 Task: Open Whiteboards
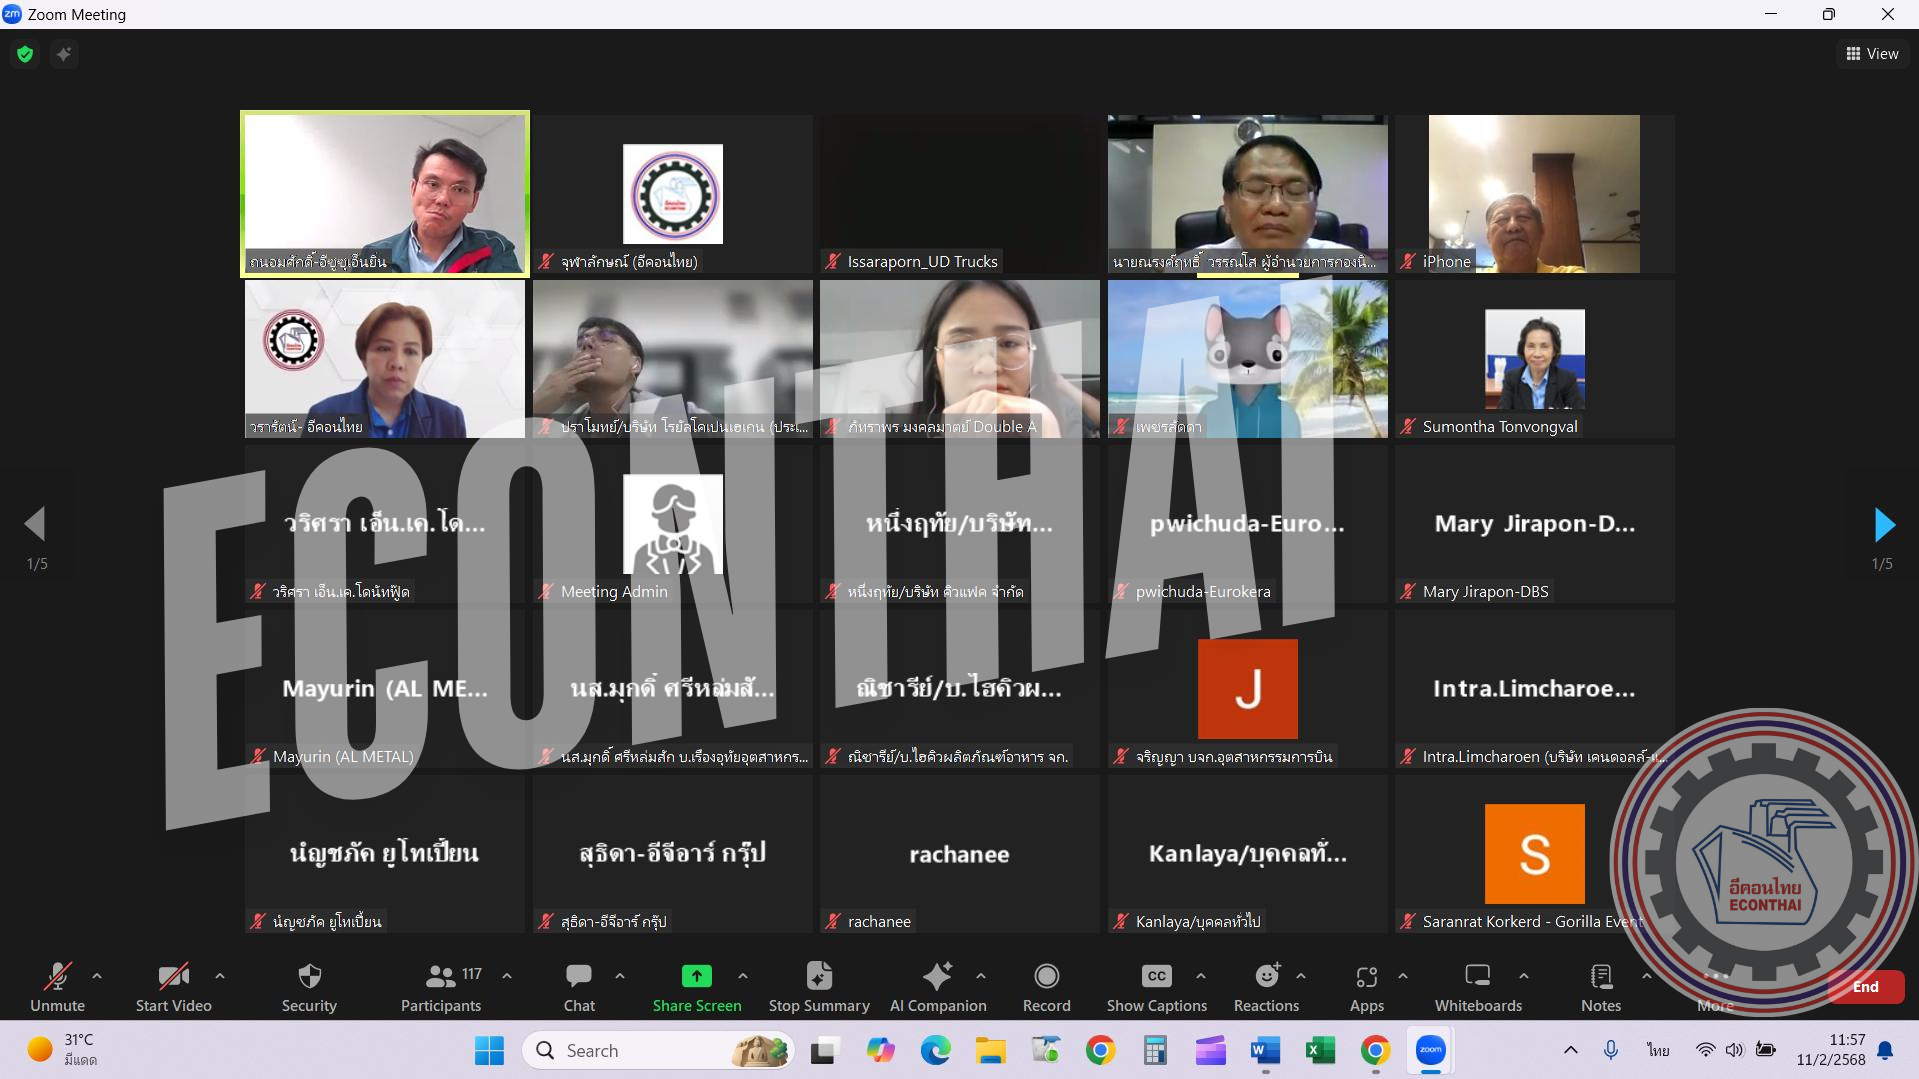1477,986
